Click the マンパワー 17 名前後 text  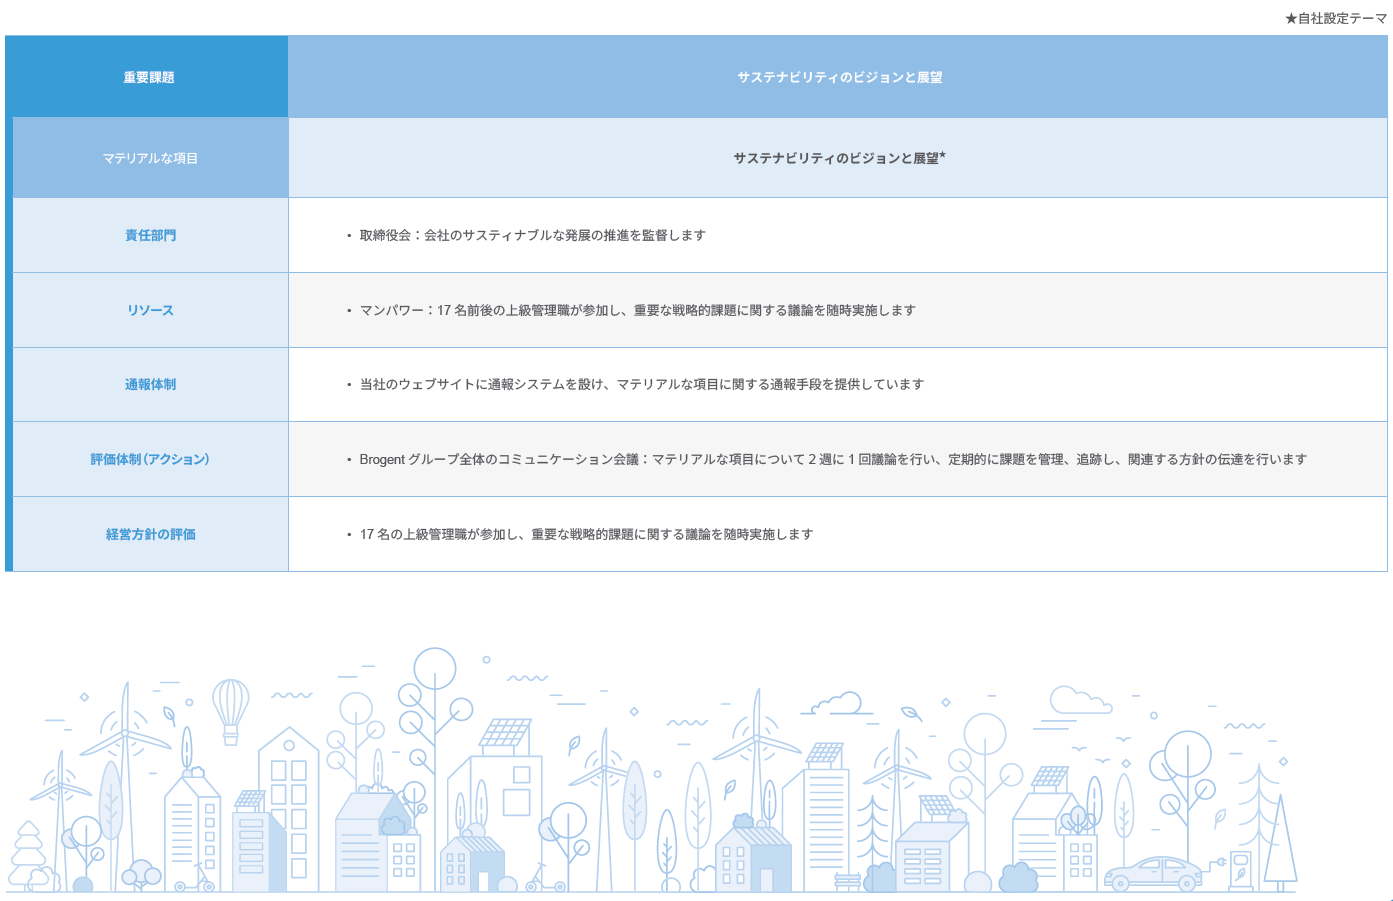click(637, 310)
